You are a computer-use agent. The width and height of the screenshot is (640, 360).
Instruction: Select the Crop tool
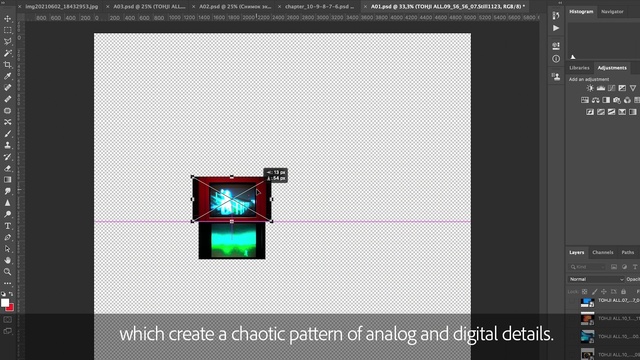(x=7, y=64)
